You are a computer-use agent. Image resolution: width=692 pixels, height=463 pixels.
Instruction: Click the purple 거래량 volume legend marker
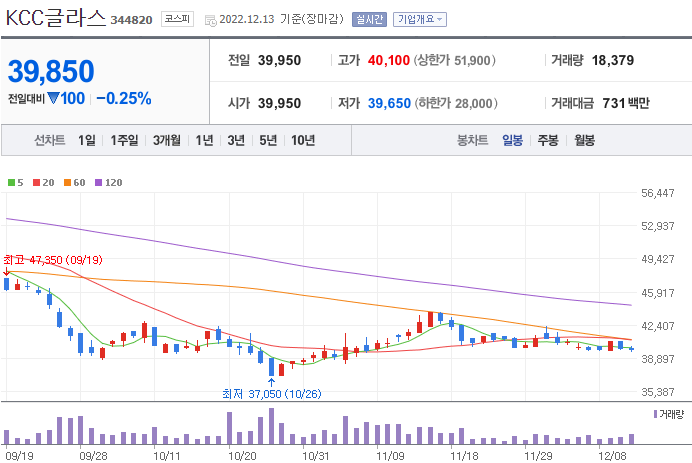655,414
